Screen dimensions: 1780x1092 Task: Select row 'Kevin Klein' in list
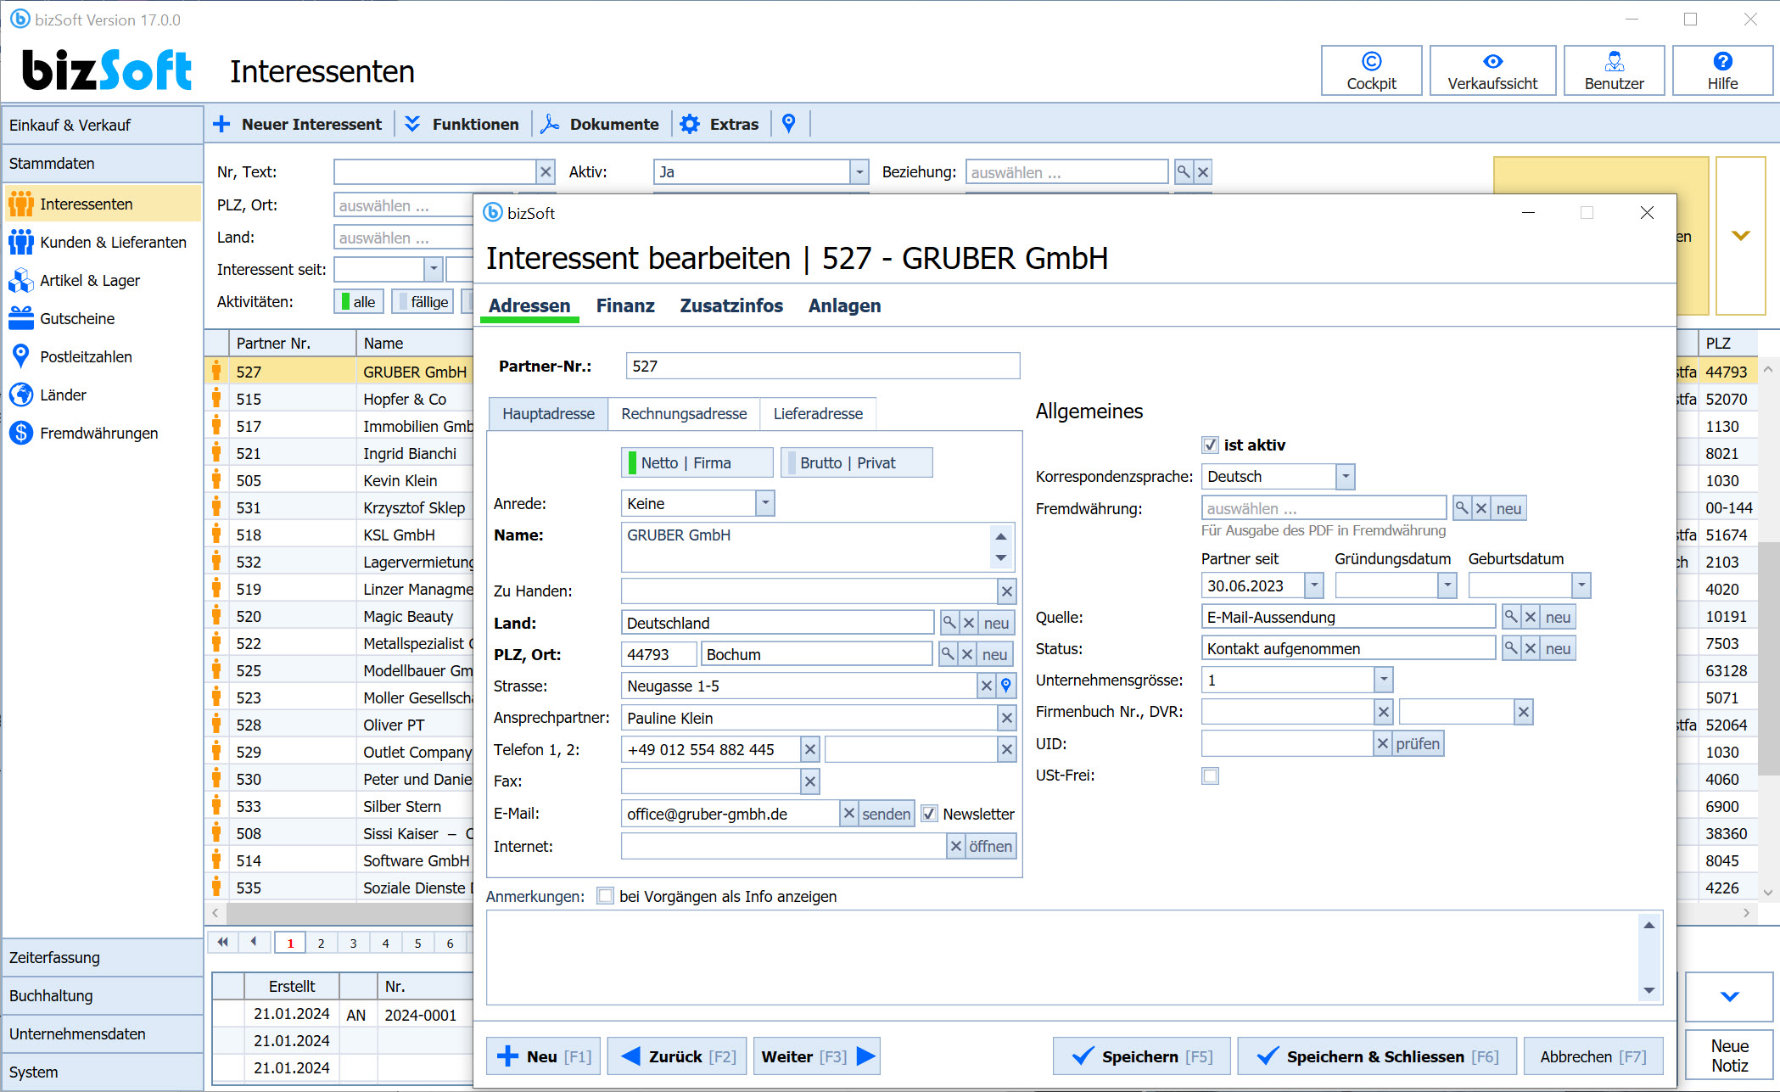[x=400, y=480]
